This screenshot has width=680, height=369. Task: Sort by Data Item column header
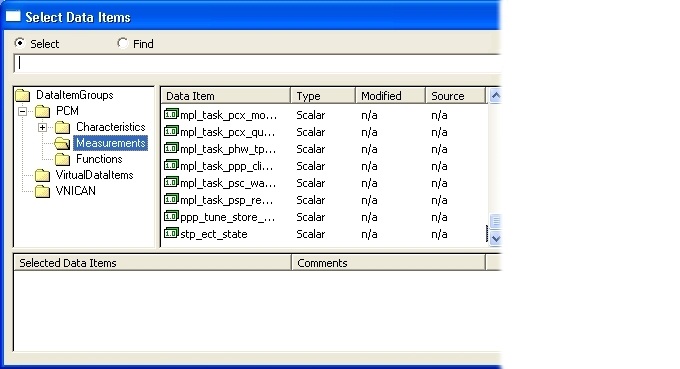226,96
